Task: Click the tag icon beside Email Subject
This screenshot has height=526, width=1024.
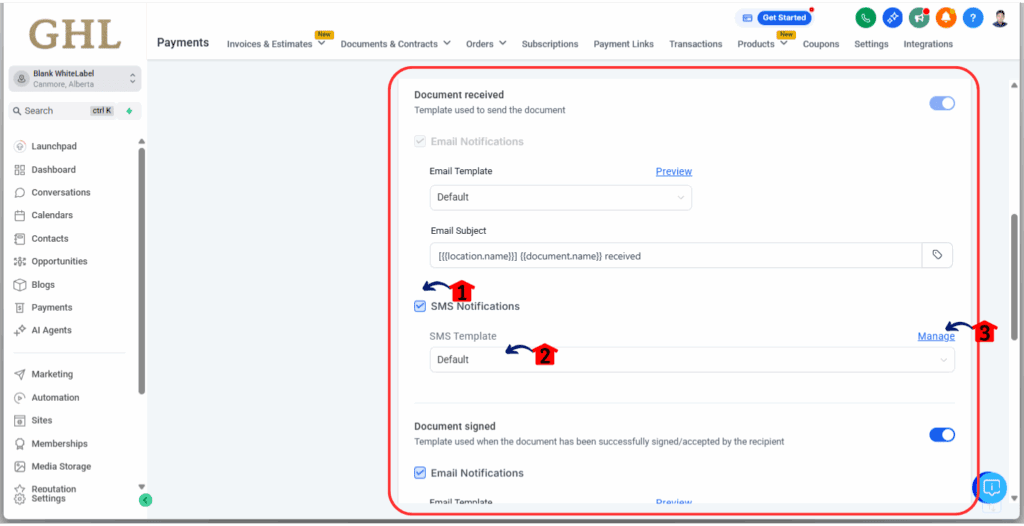Action: coord(937,255)
